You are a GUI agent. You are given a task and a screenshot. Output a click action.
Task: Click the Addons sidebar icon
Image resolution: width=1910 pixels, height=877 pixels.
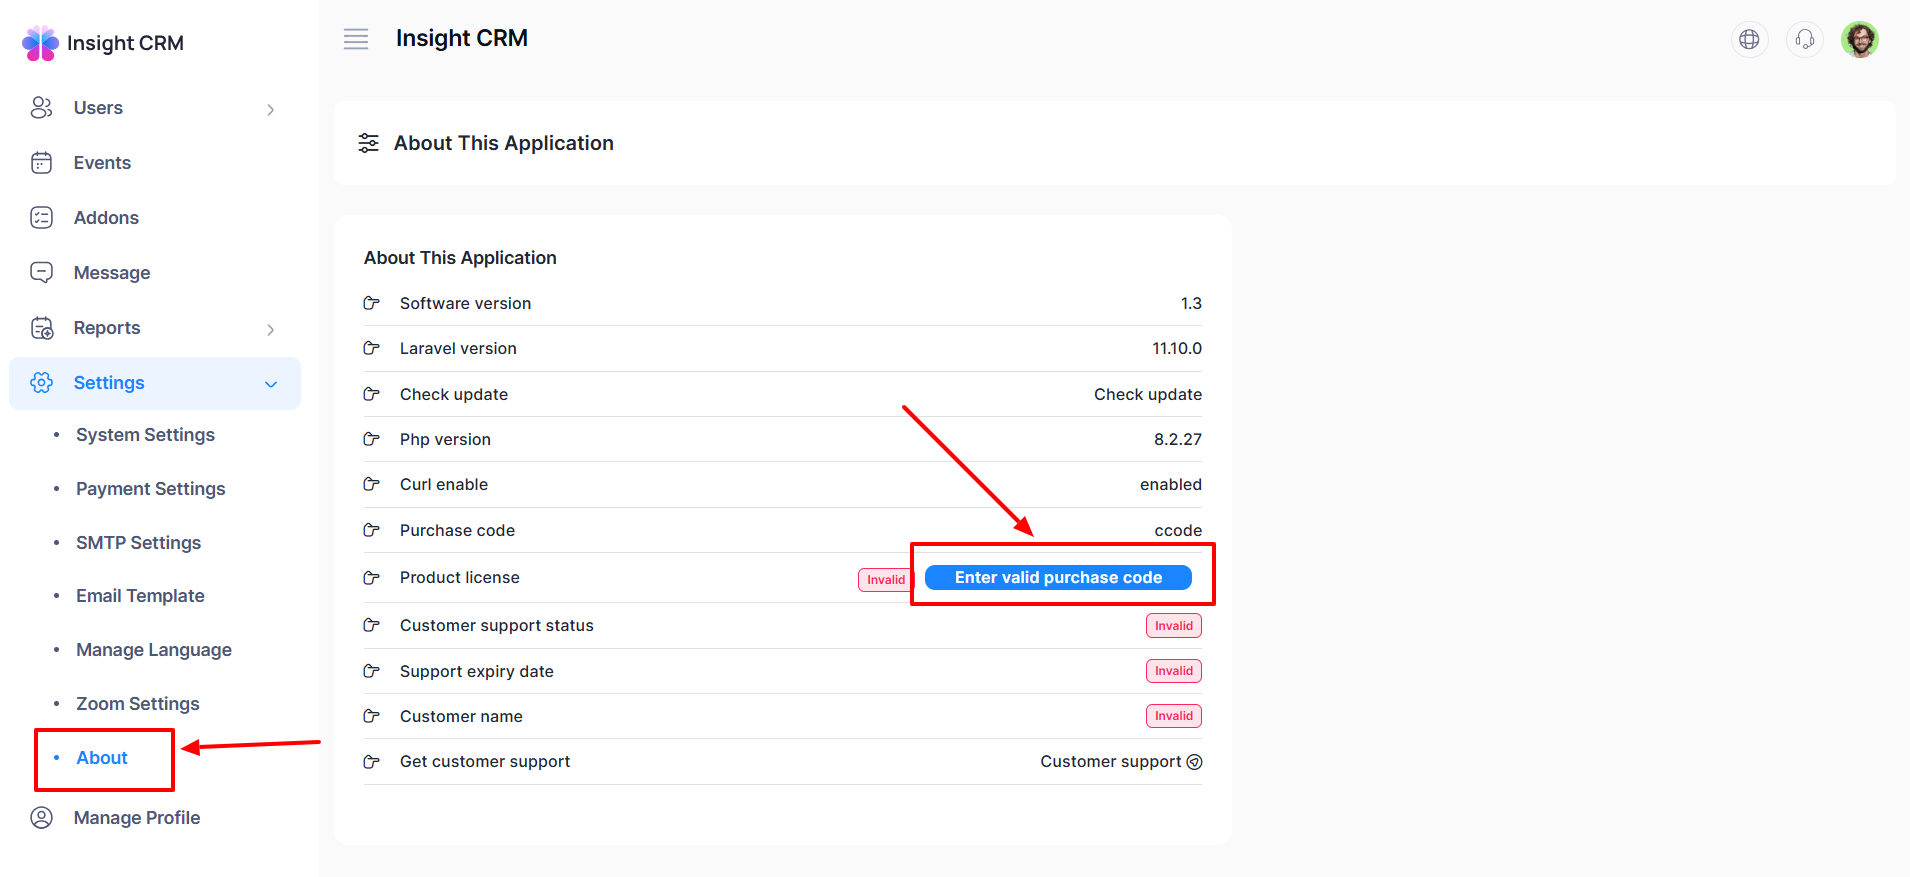[x=42, y=218]
